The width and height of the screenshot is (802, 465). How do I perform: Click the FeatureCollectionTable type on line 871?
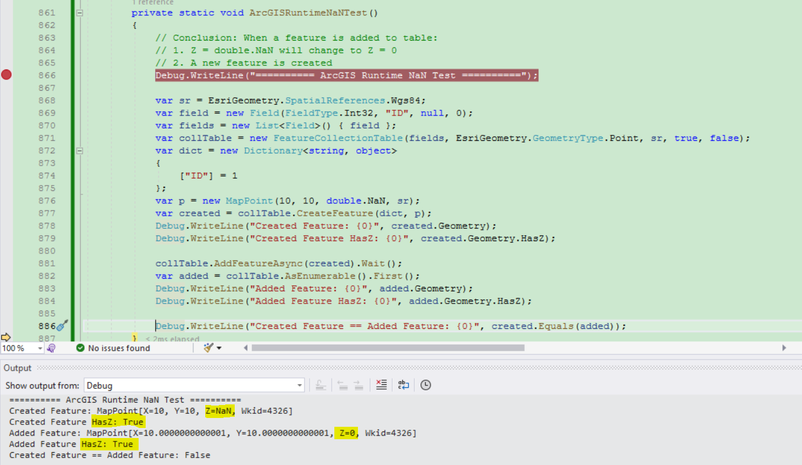[338, 138]
